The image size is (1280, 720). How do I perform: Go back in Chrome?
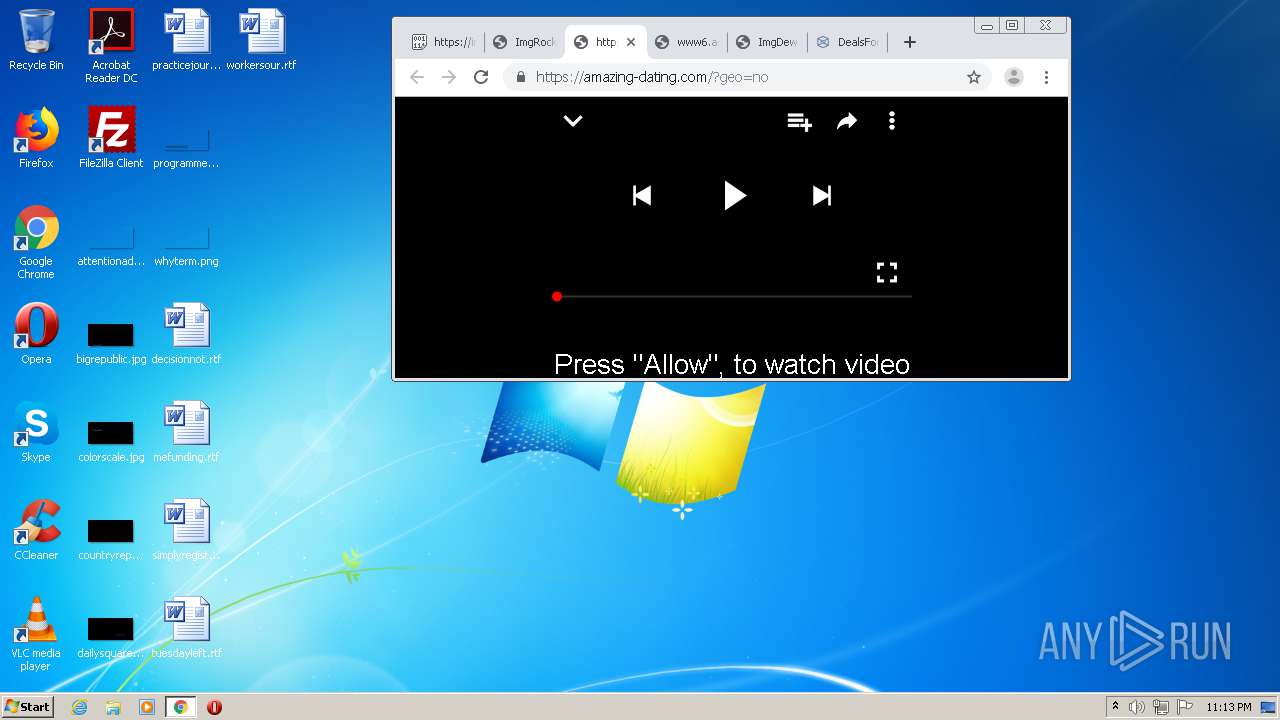click(x=417, y=77)
